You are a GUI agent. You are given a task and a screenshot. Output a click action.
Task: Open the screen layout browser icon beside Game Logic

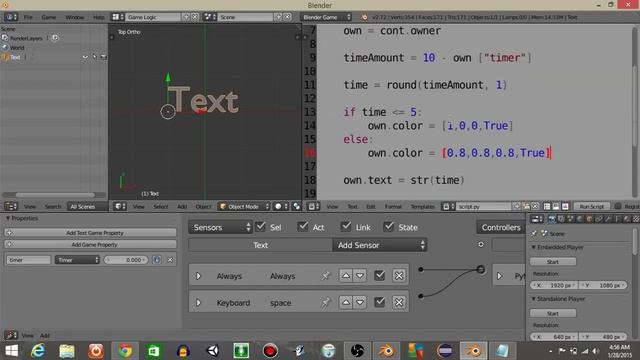coord(118,17)
